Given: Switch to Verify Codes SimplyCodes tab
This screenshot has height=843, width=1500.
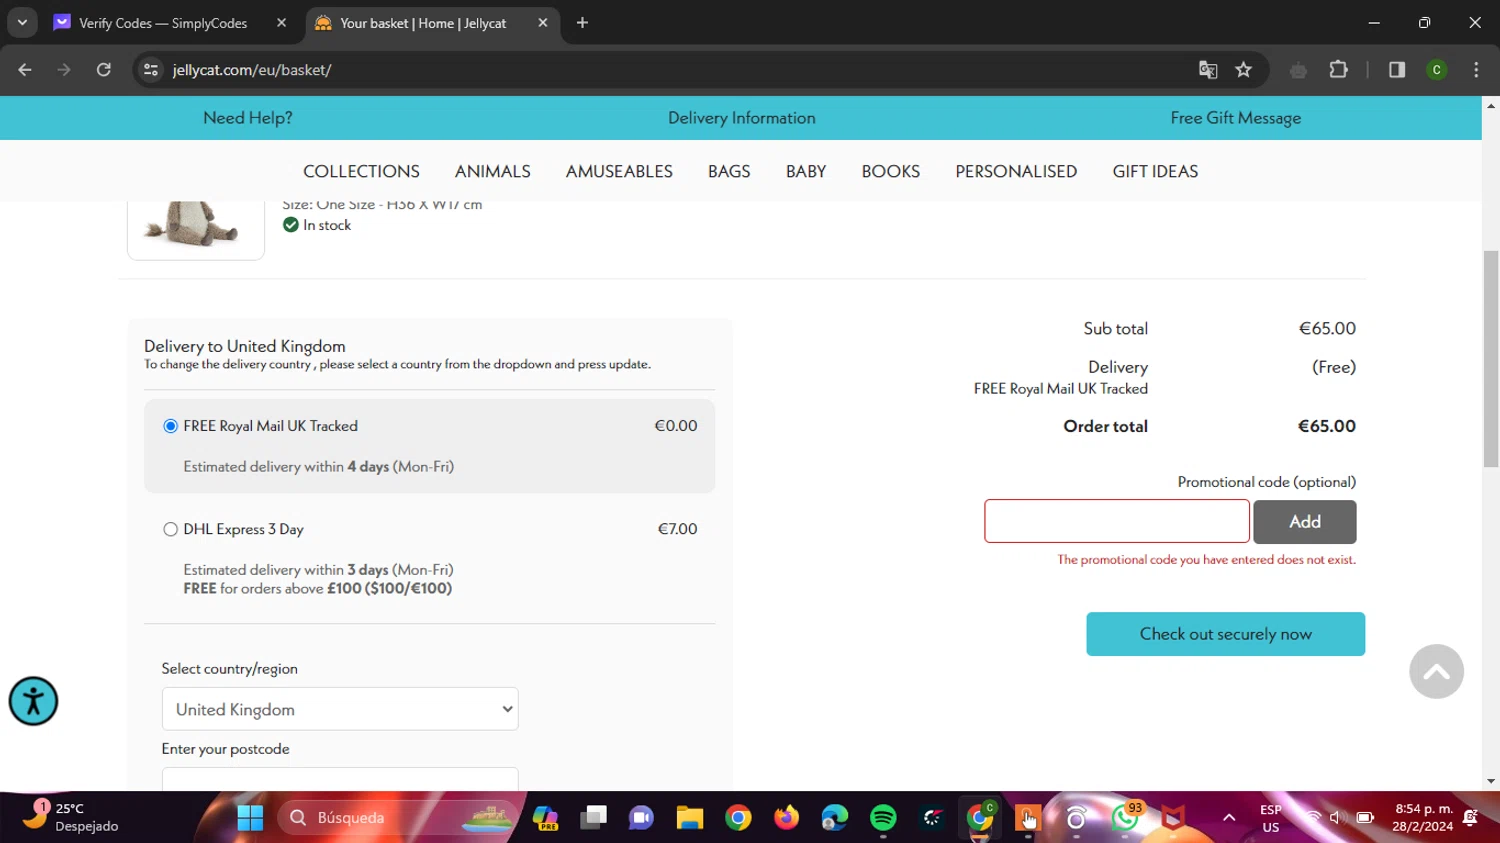Looking at the screenshot, I should 163,23.
